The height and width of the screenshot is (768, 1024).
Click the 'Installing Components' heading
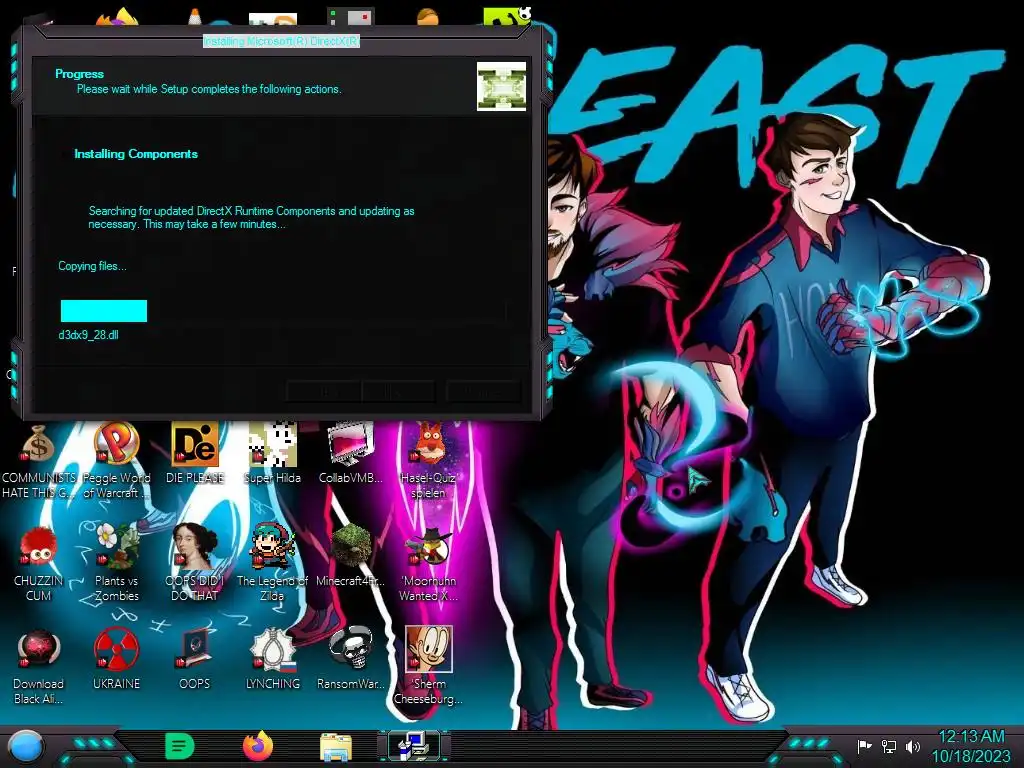(x=136, y=154)
